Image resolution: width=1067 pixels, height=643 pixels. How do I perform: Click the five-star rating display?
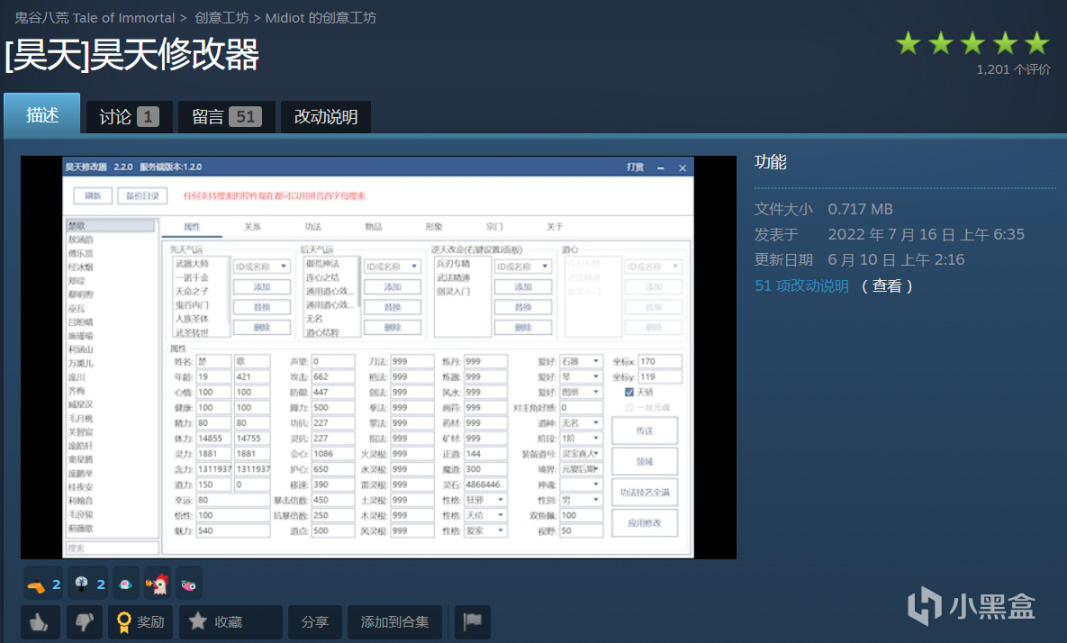pos(972,44)
